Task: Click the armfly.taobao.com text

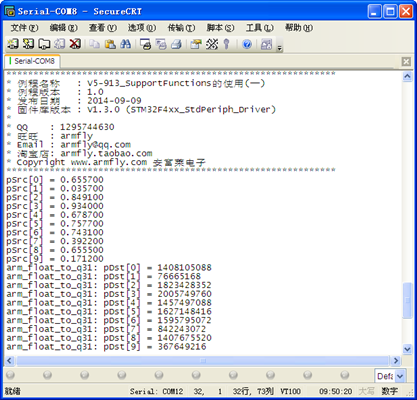Action: tap(106, 153)
